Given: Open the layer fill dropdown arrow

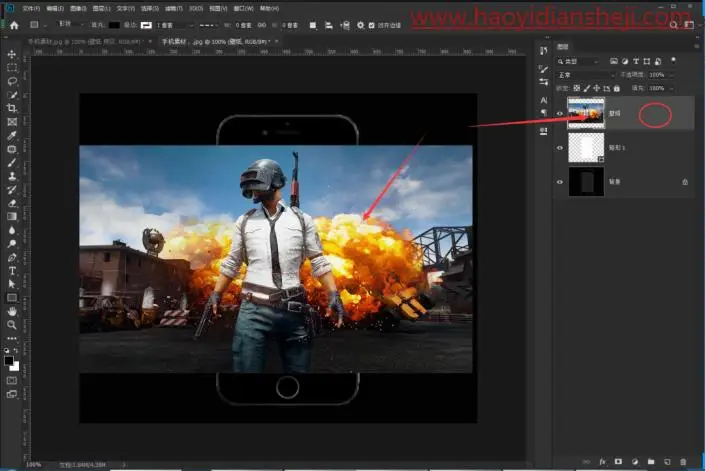Looking at the screenshot, I should click(x=672, y=88).
